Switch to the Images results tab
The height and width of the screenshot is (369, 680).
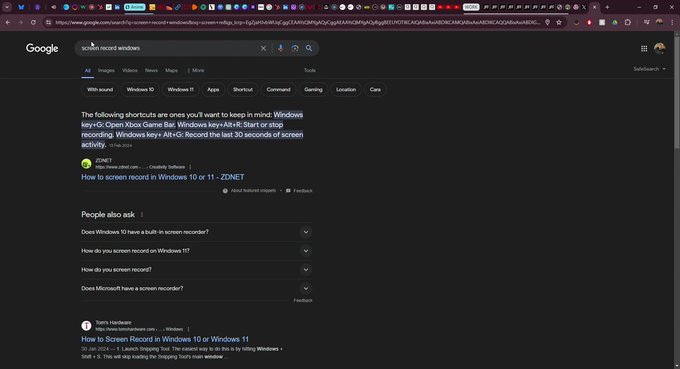[x=106, y=70]
